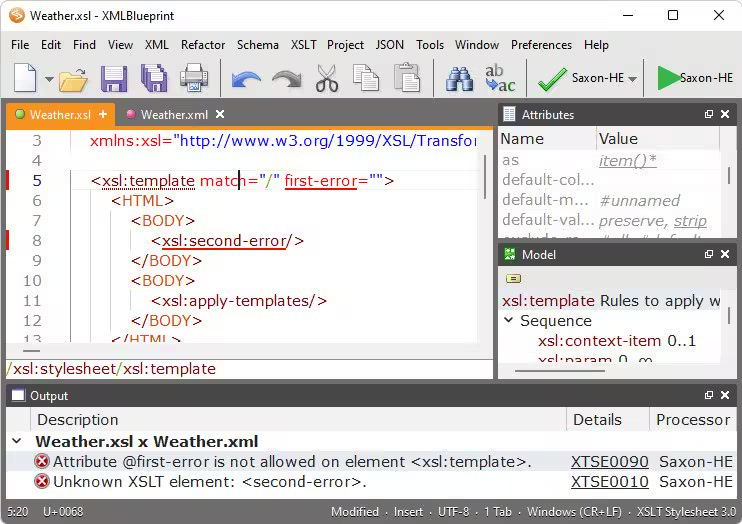The height and width of the screenshot is (524, 742).
Task: Click the xsl:context-item 0..1 model entry
Action: click(617, 341)
